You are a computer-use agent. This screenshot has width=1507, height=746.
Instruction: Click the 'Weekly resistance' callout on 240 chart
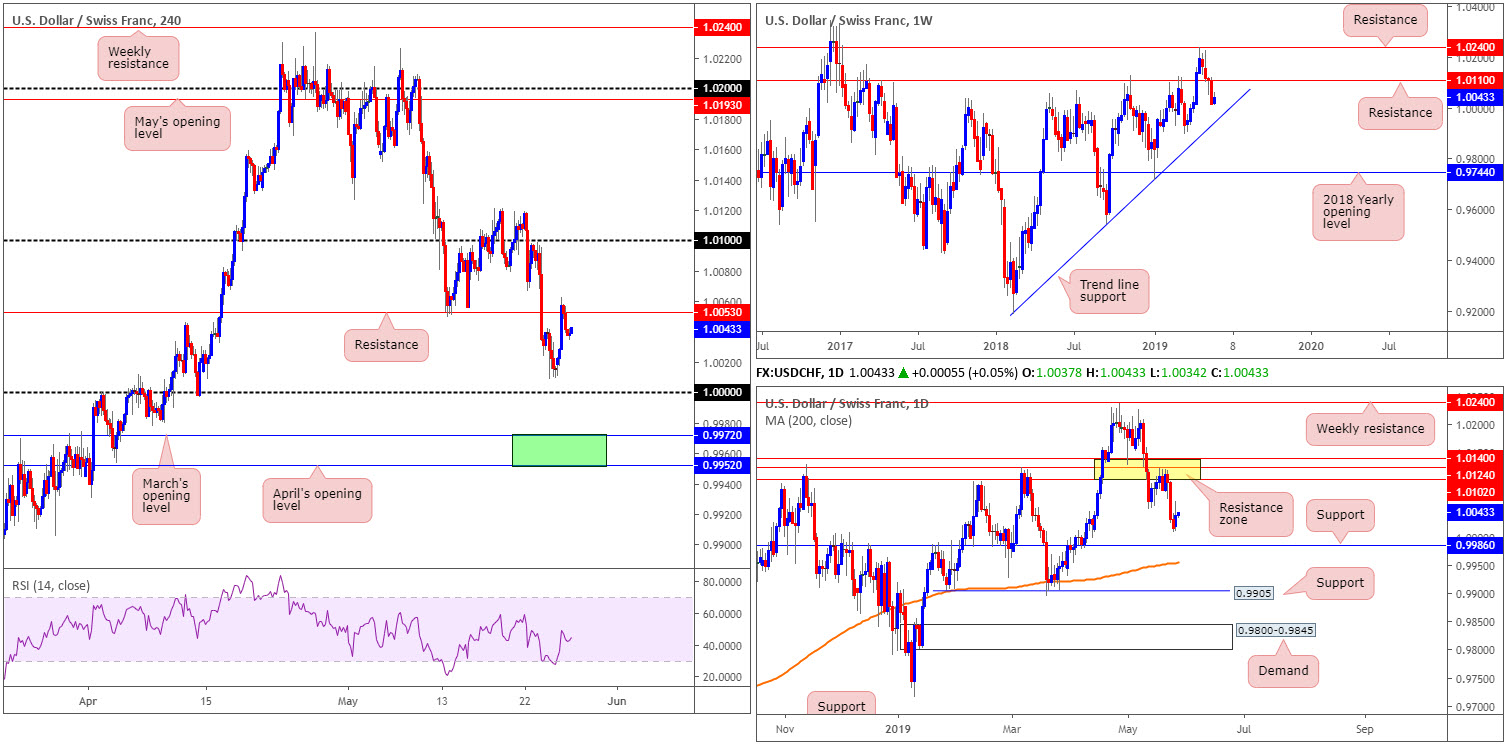(139, 59)
